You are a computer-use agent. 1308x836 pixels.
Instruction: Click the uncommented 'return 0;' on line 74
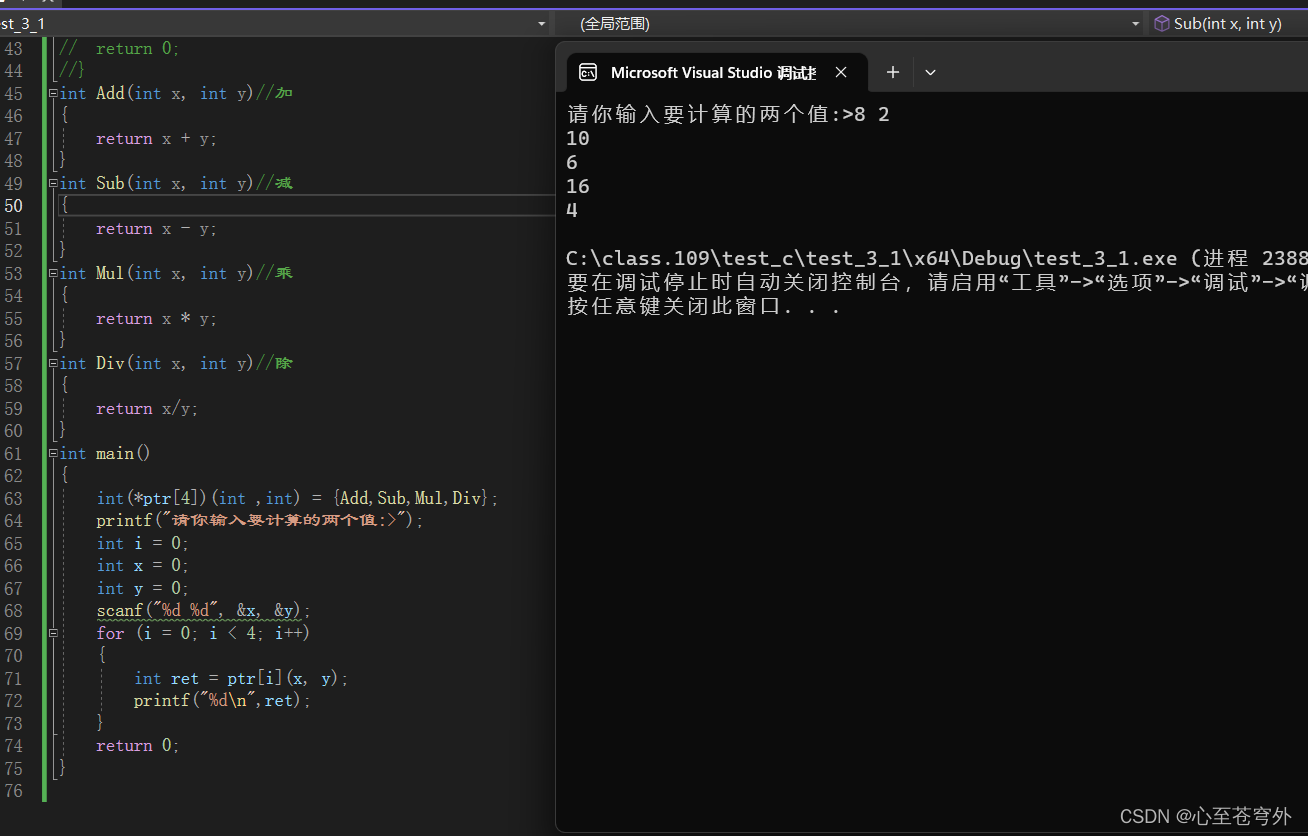point(138,745)
